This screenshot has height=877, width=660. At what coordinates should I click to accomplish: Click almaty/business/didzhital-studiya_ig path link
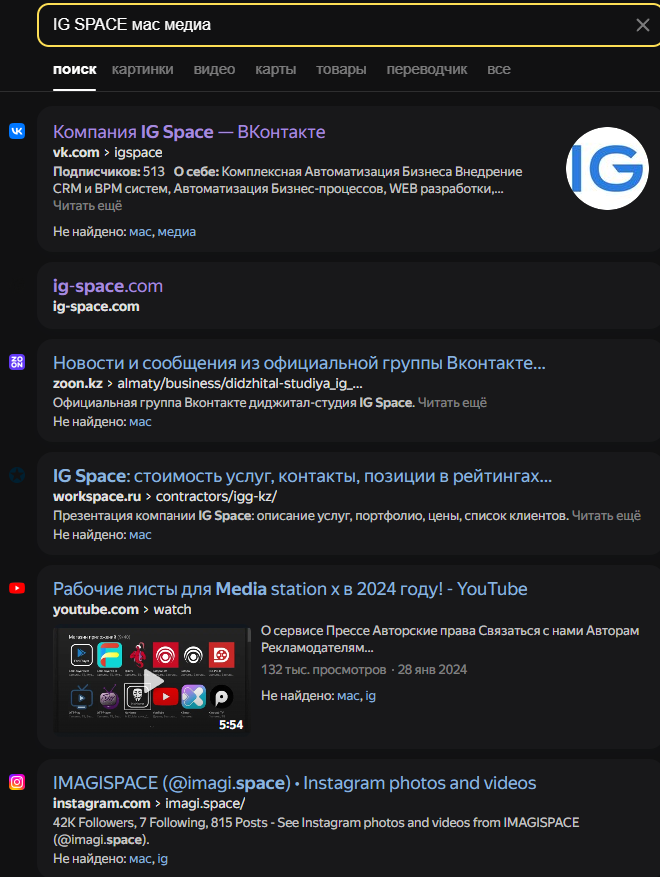240,384
